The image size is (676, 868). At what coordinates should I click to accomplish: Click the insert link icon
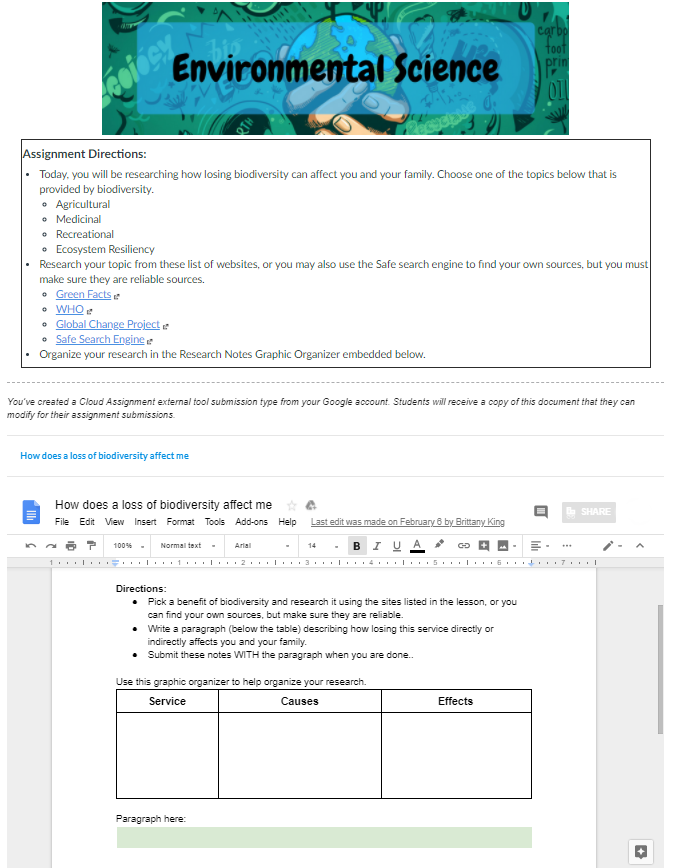(463, 546)
